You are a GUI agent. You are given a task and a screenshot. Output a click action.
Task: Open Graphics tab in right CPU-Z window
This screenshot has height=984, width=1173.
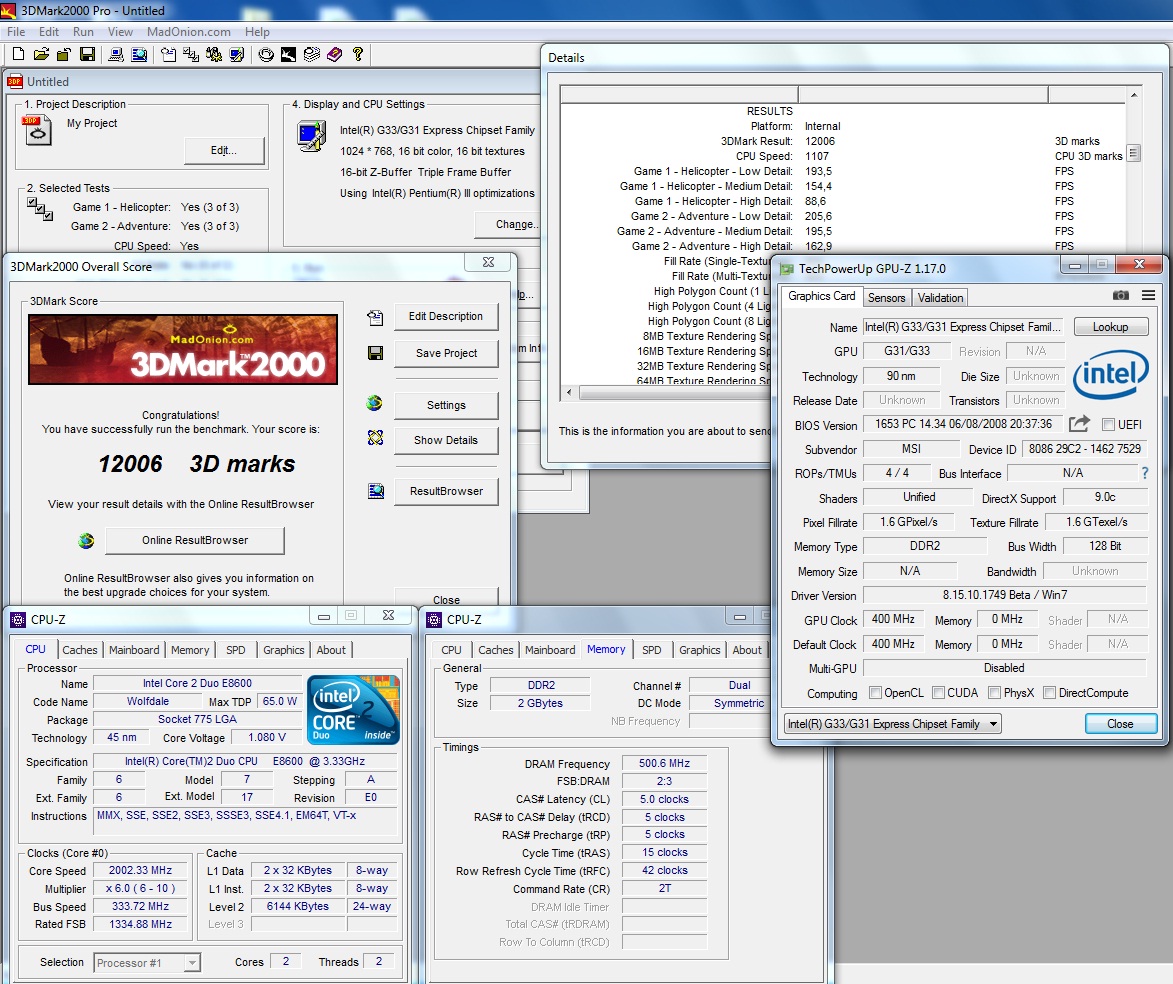699,650
